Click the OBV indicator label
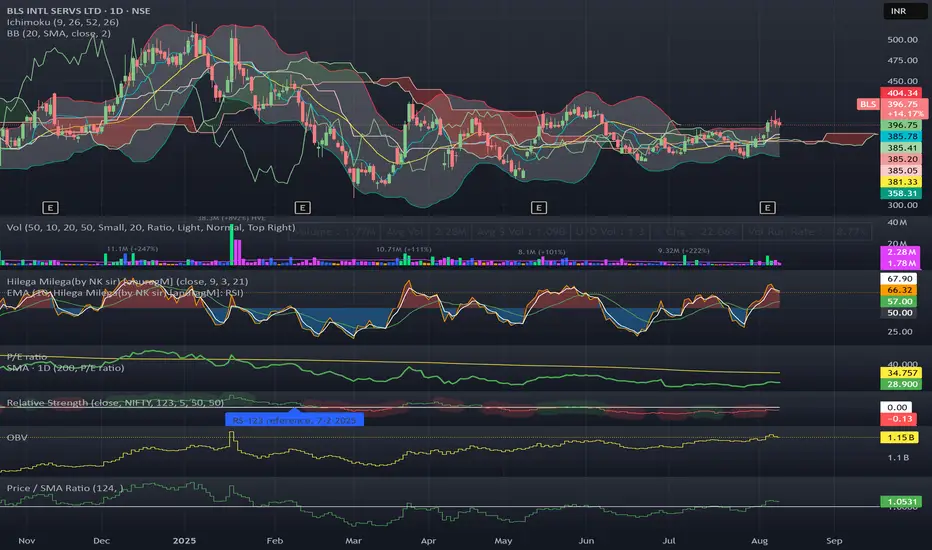Viewport: 932px width, 550px height. point(17,437)
